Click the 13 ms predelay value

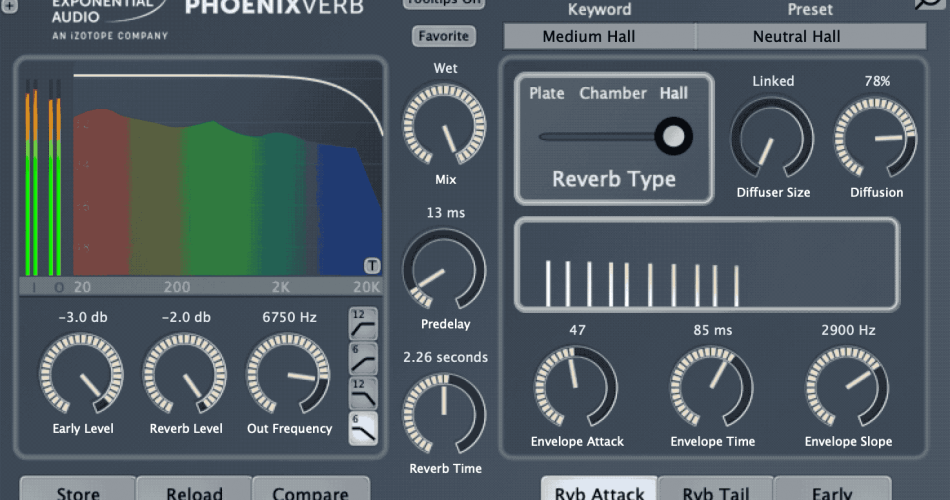tap(445, 213)
